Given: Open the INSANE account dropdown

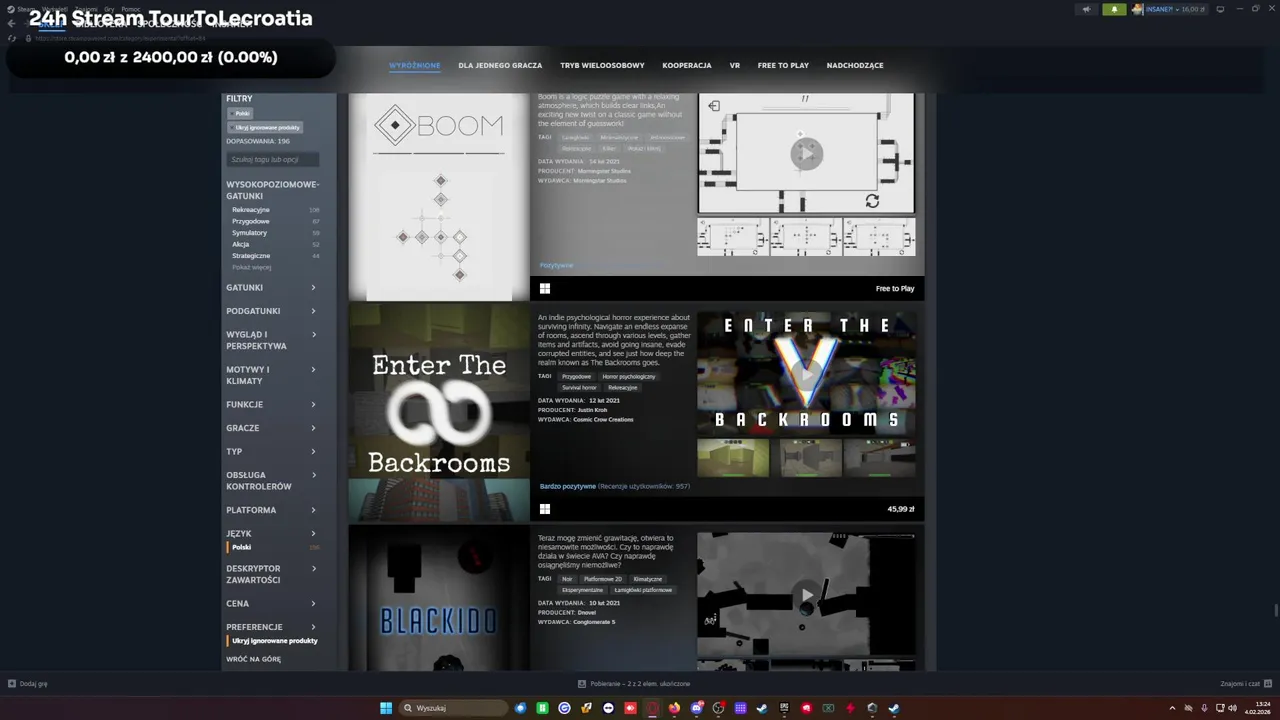Looking at the screenshot, I should tap(1176, 9).
